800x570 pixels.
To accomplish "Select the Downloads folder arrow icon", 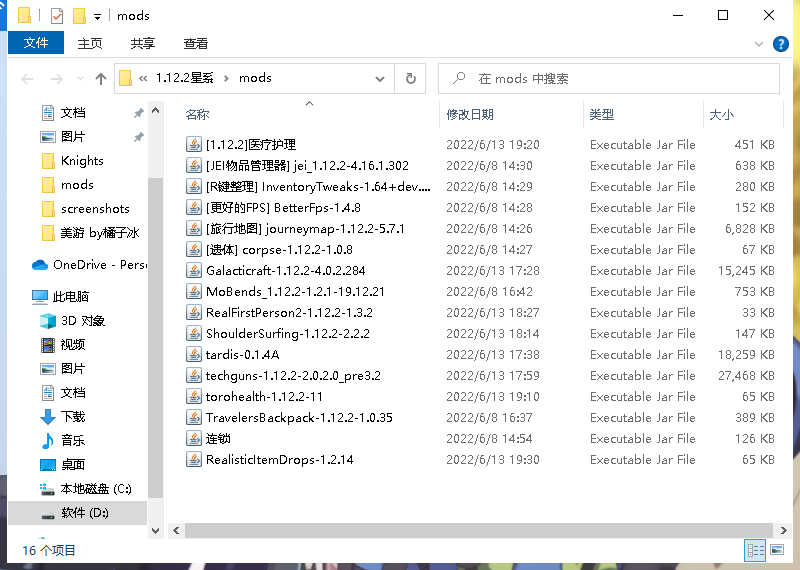I will (47, 417).
